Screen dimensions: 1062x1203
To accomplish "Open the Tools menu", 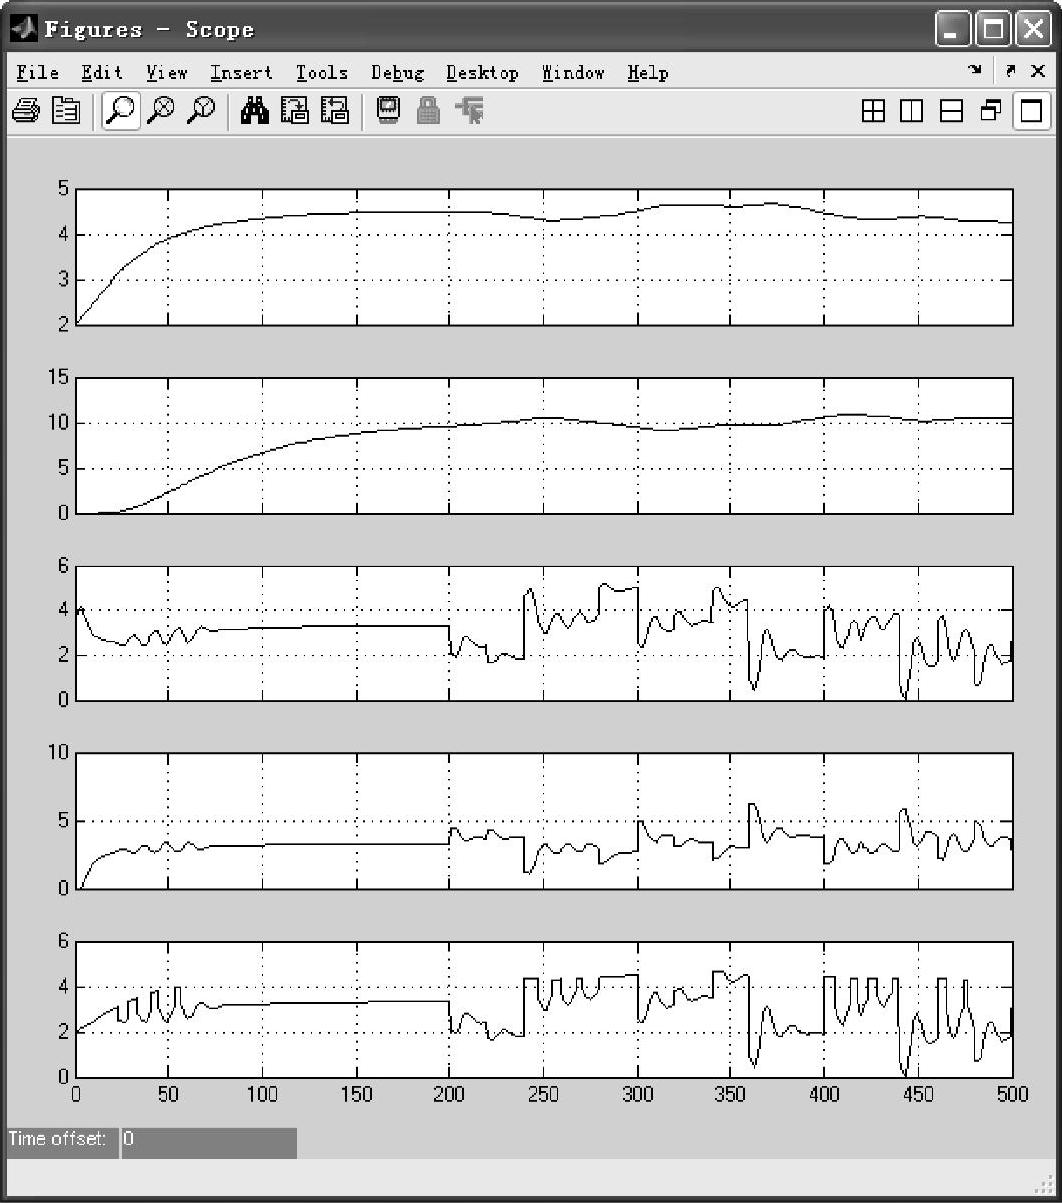I will point(322,72).
